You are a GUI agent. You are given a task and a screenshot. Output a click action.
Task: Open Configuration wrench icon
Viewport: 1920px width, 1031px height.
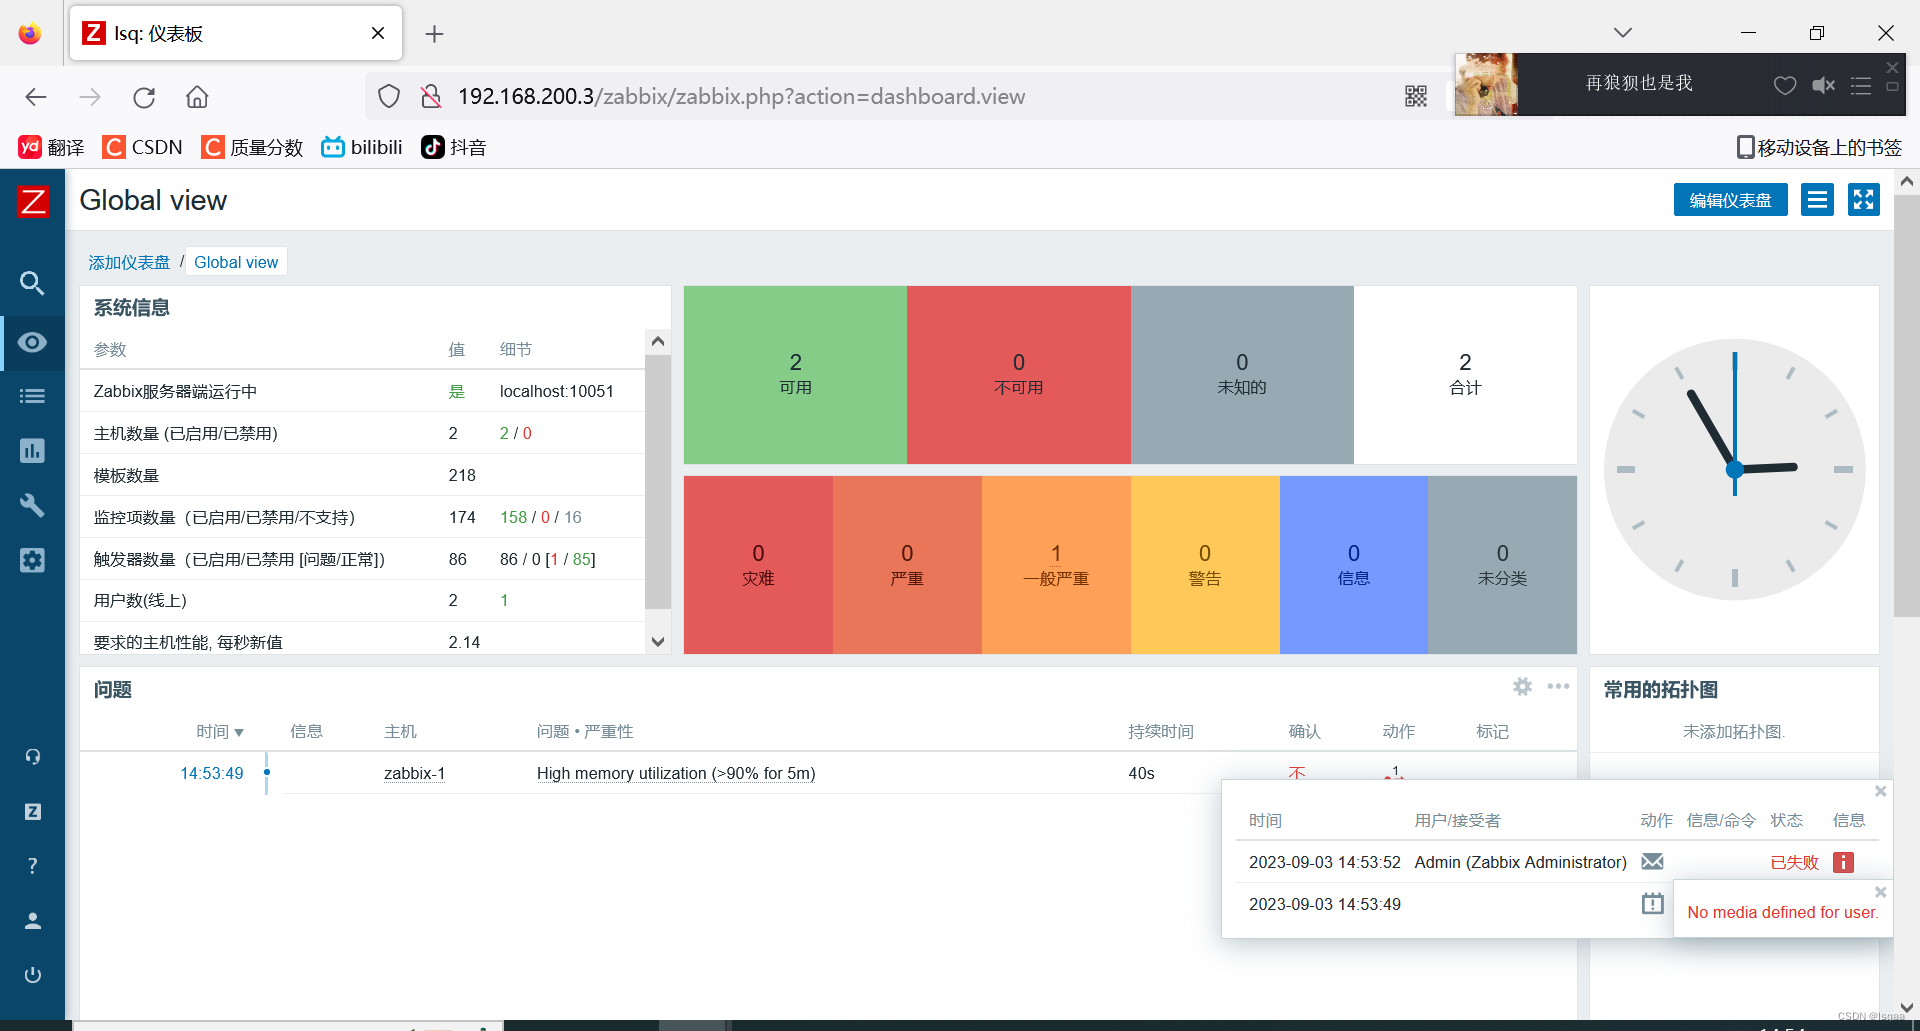32,505
